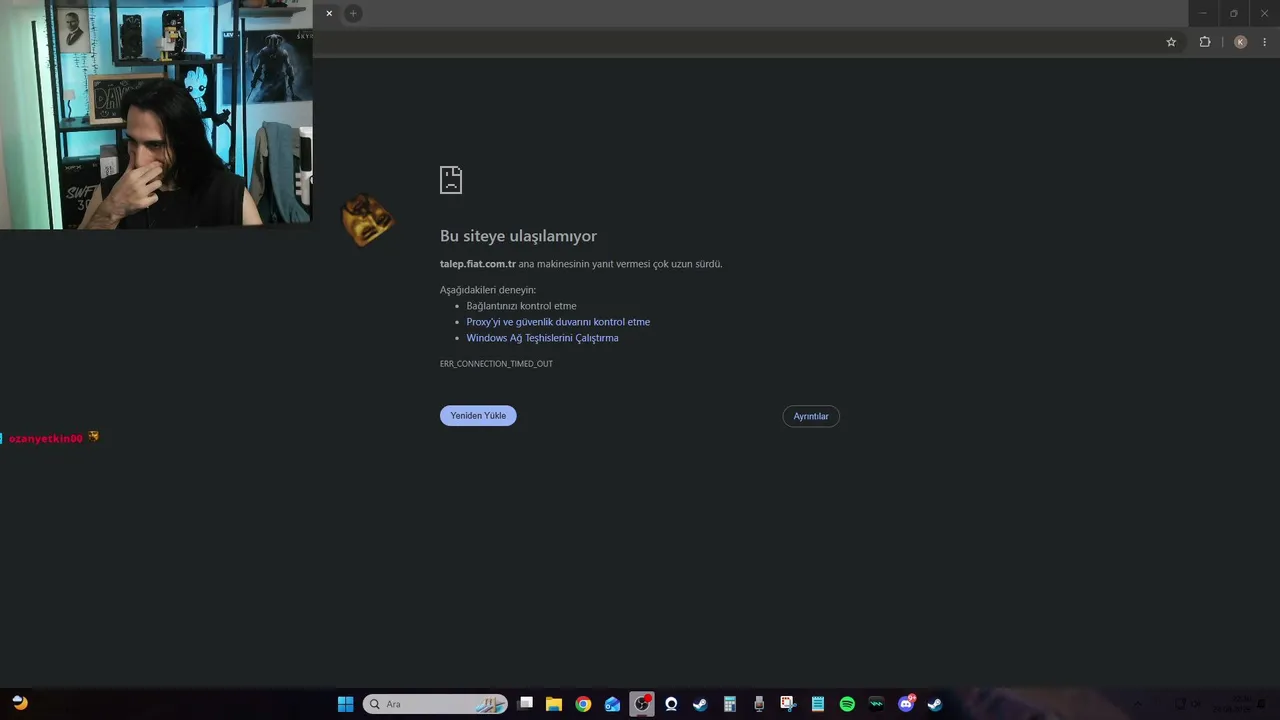
Task: Bookmark this page with the star icon
Action: (x=1171, y=42)
